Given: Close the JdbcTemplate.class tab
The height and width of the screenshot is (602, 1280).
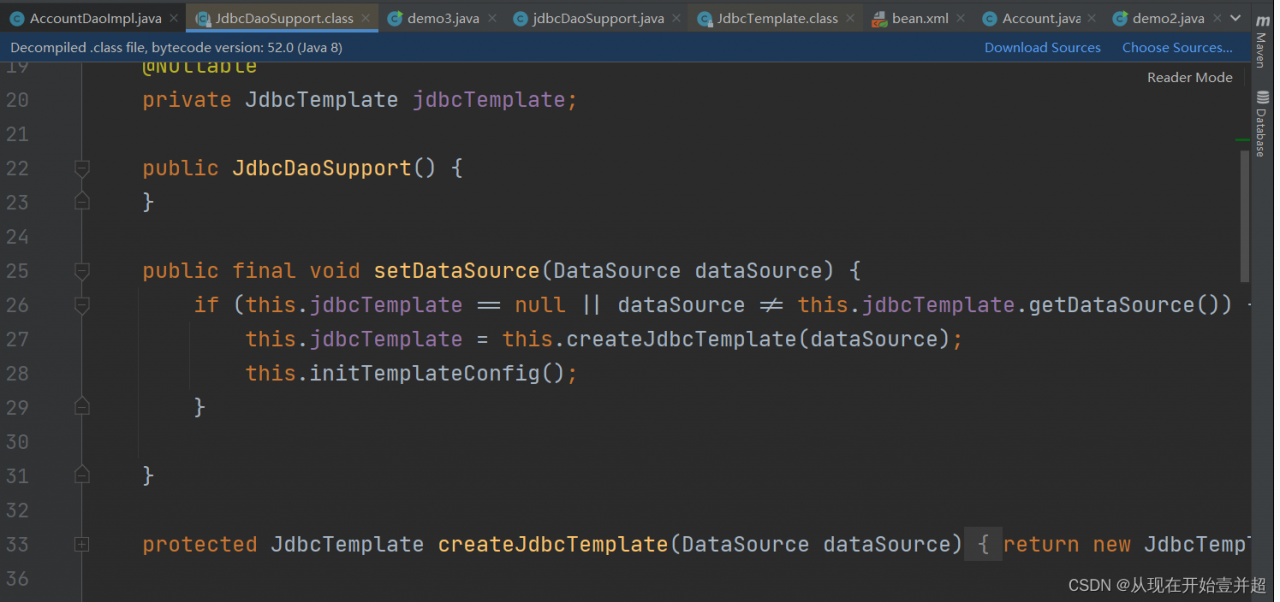Looking at the screenshot, I should coord(849,19).
